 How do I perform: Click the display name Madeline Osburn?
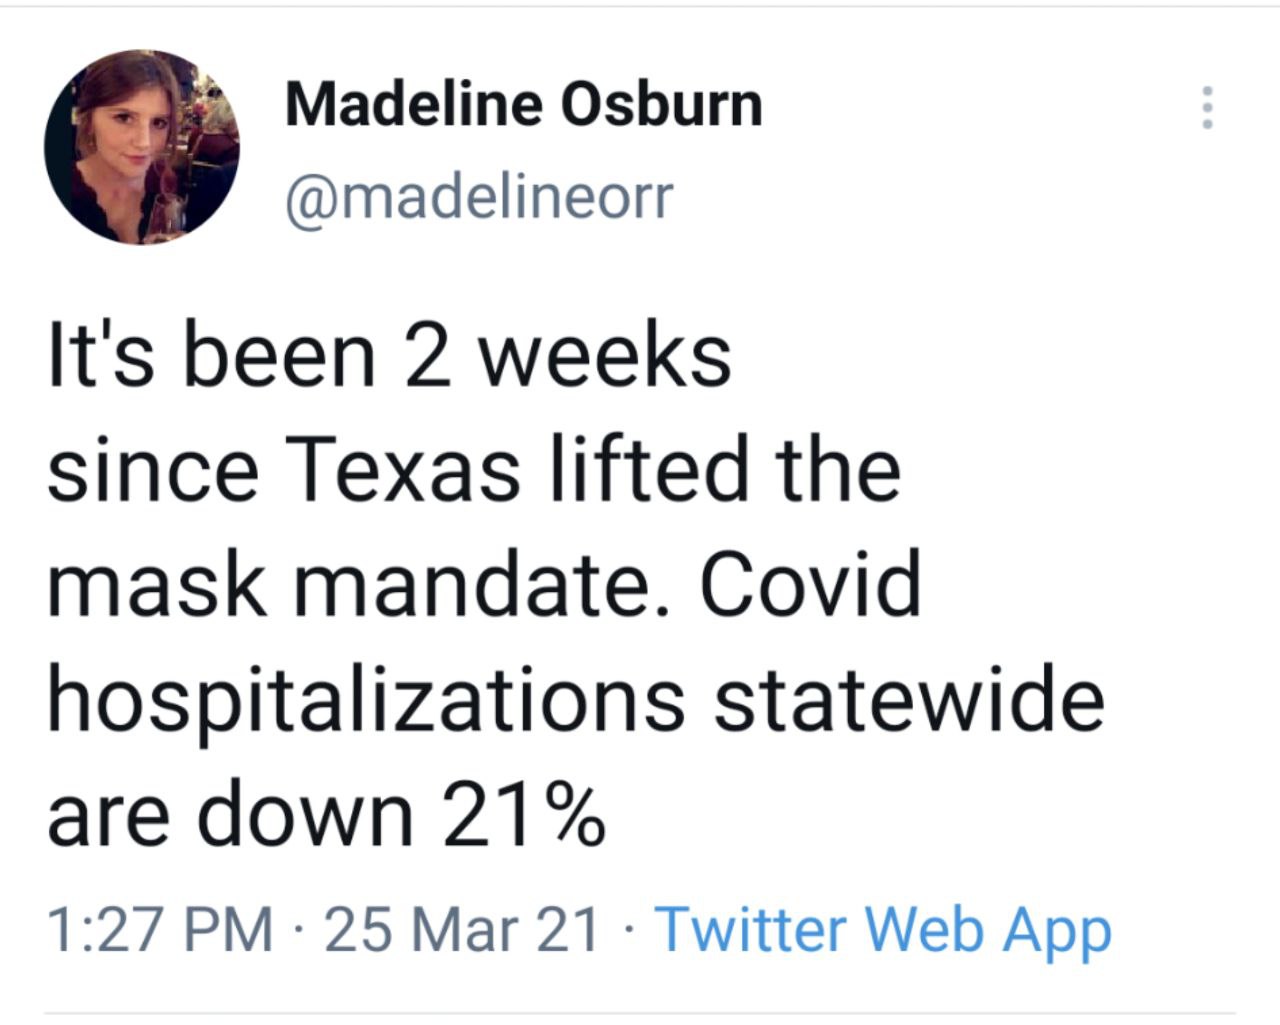[524, 104]
